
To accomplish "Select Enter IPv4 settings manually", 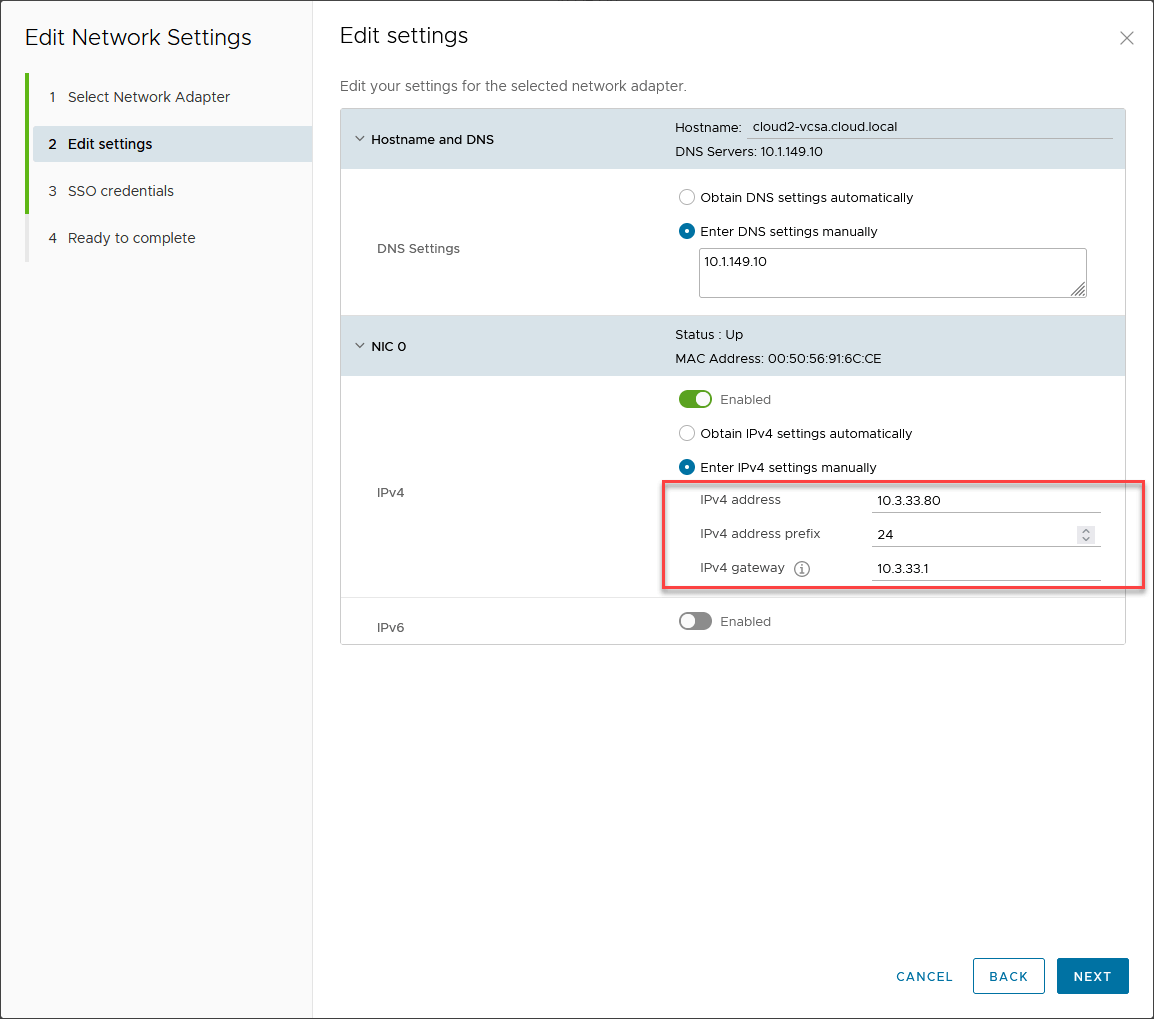I will (x=687, y=468).
